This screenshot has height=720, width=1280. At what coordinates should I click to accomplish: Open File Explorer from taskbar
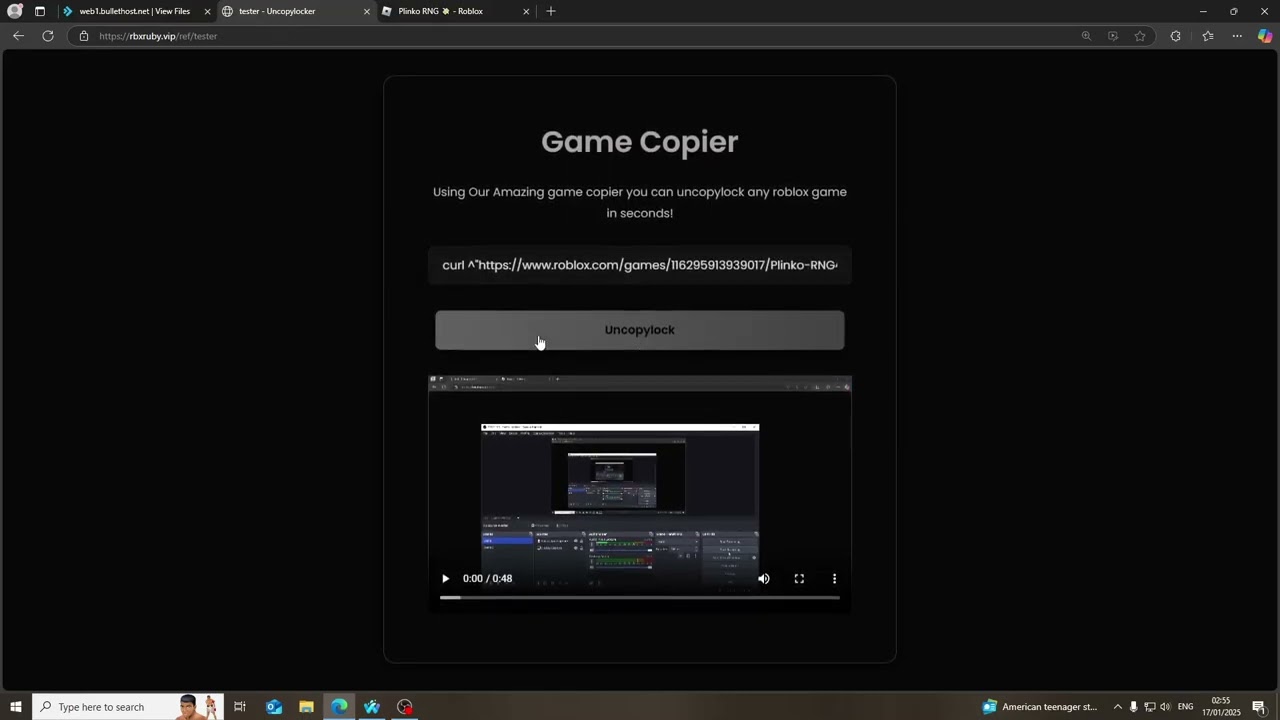307,707
